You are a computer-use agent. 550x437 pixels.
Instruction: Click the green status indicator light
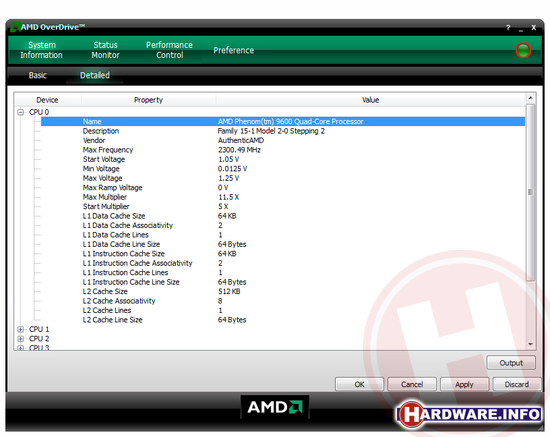[x=523, y=51]
